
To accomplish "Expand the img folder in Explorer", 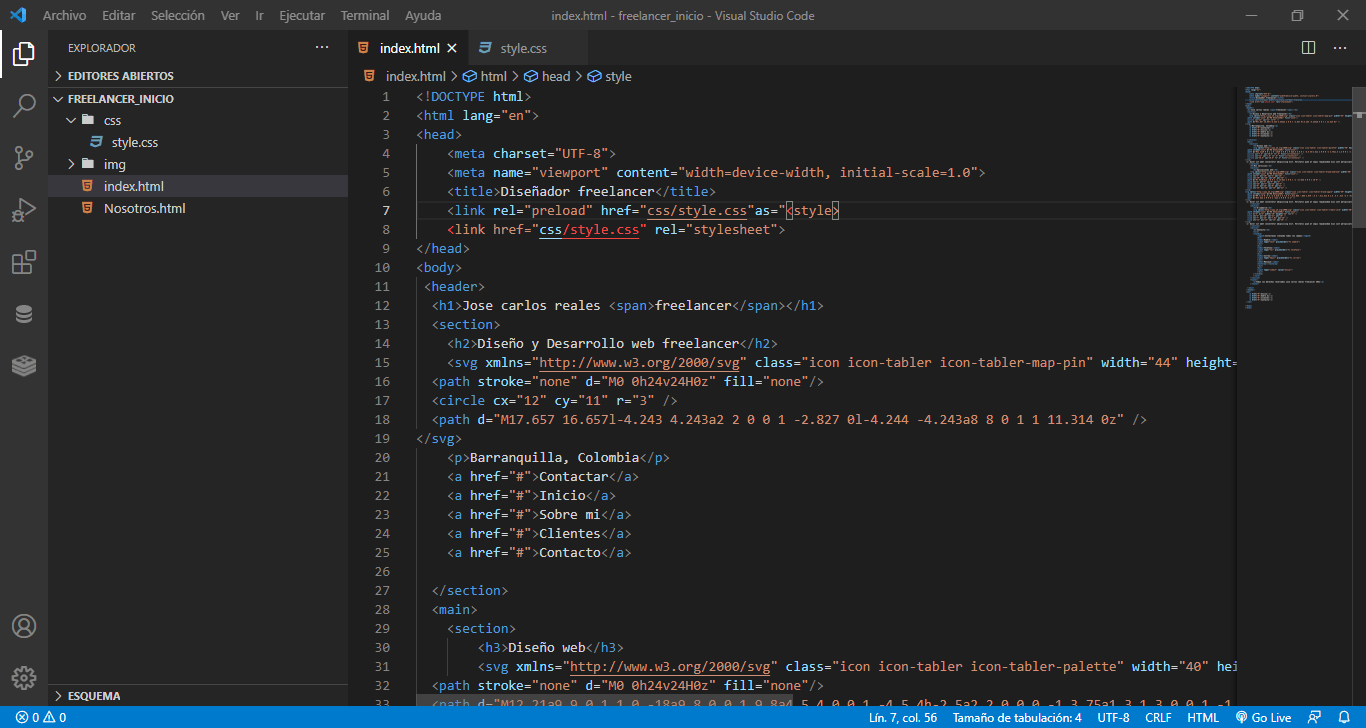I will [x=198, y=164].
